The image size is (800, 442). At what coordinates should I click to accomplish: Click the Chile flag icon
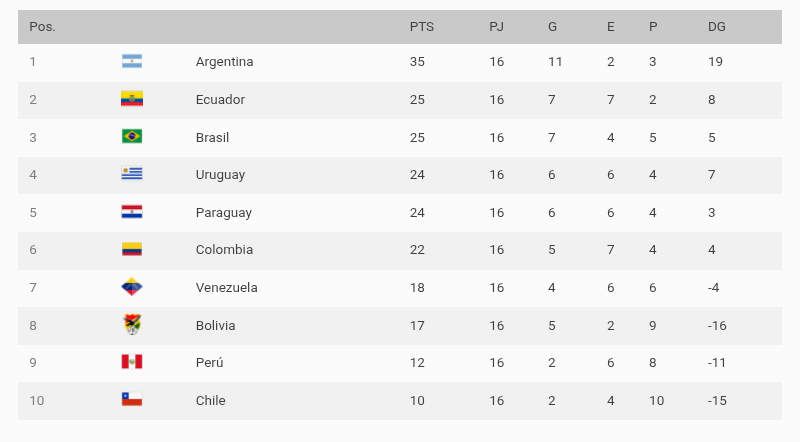click(x=132, y=400)
